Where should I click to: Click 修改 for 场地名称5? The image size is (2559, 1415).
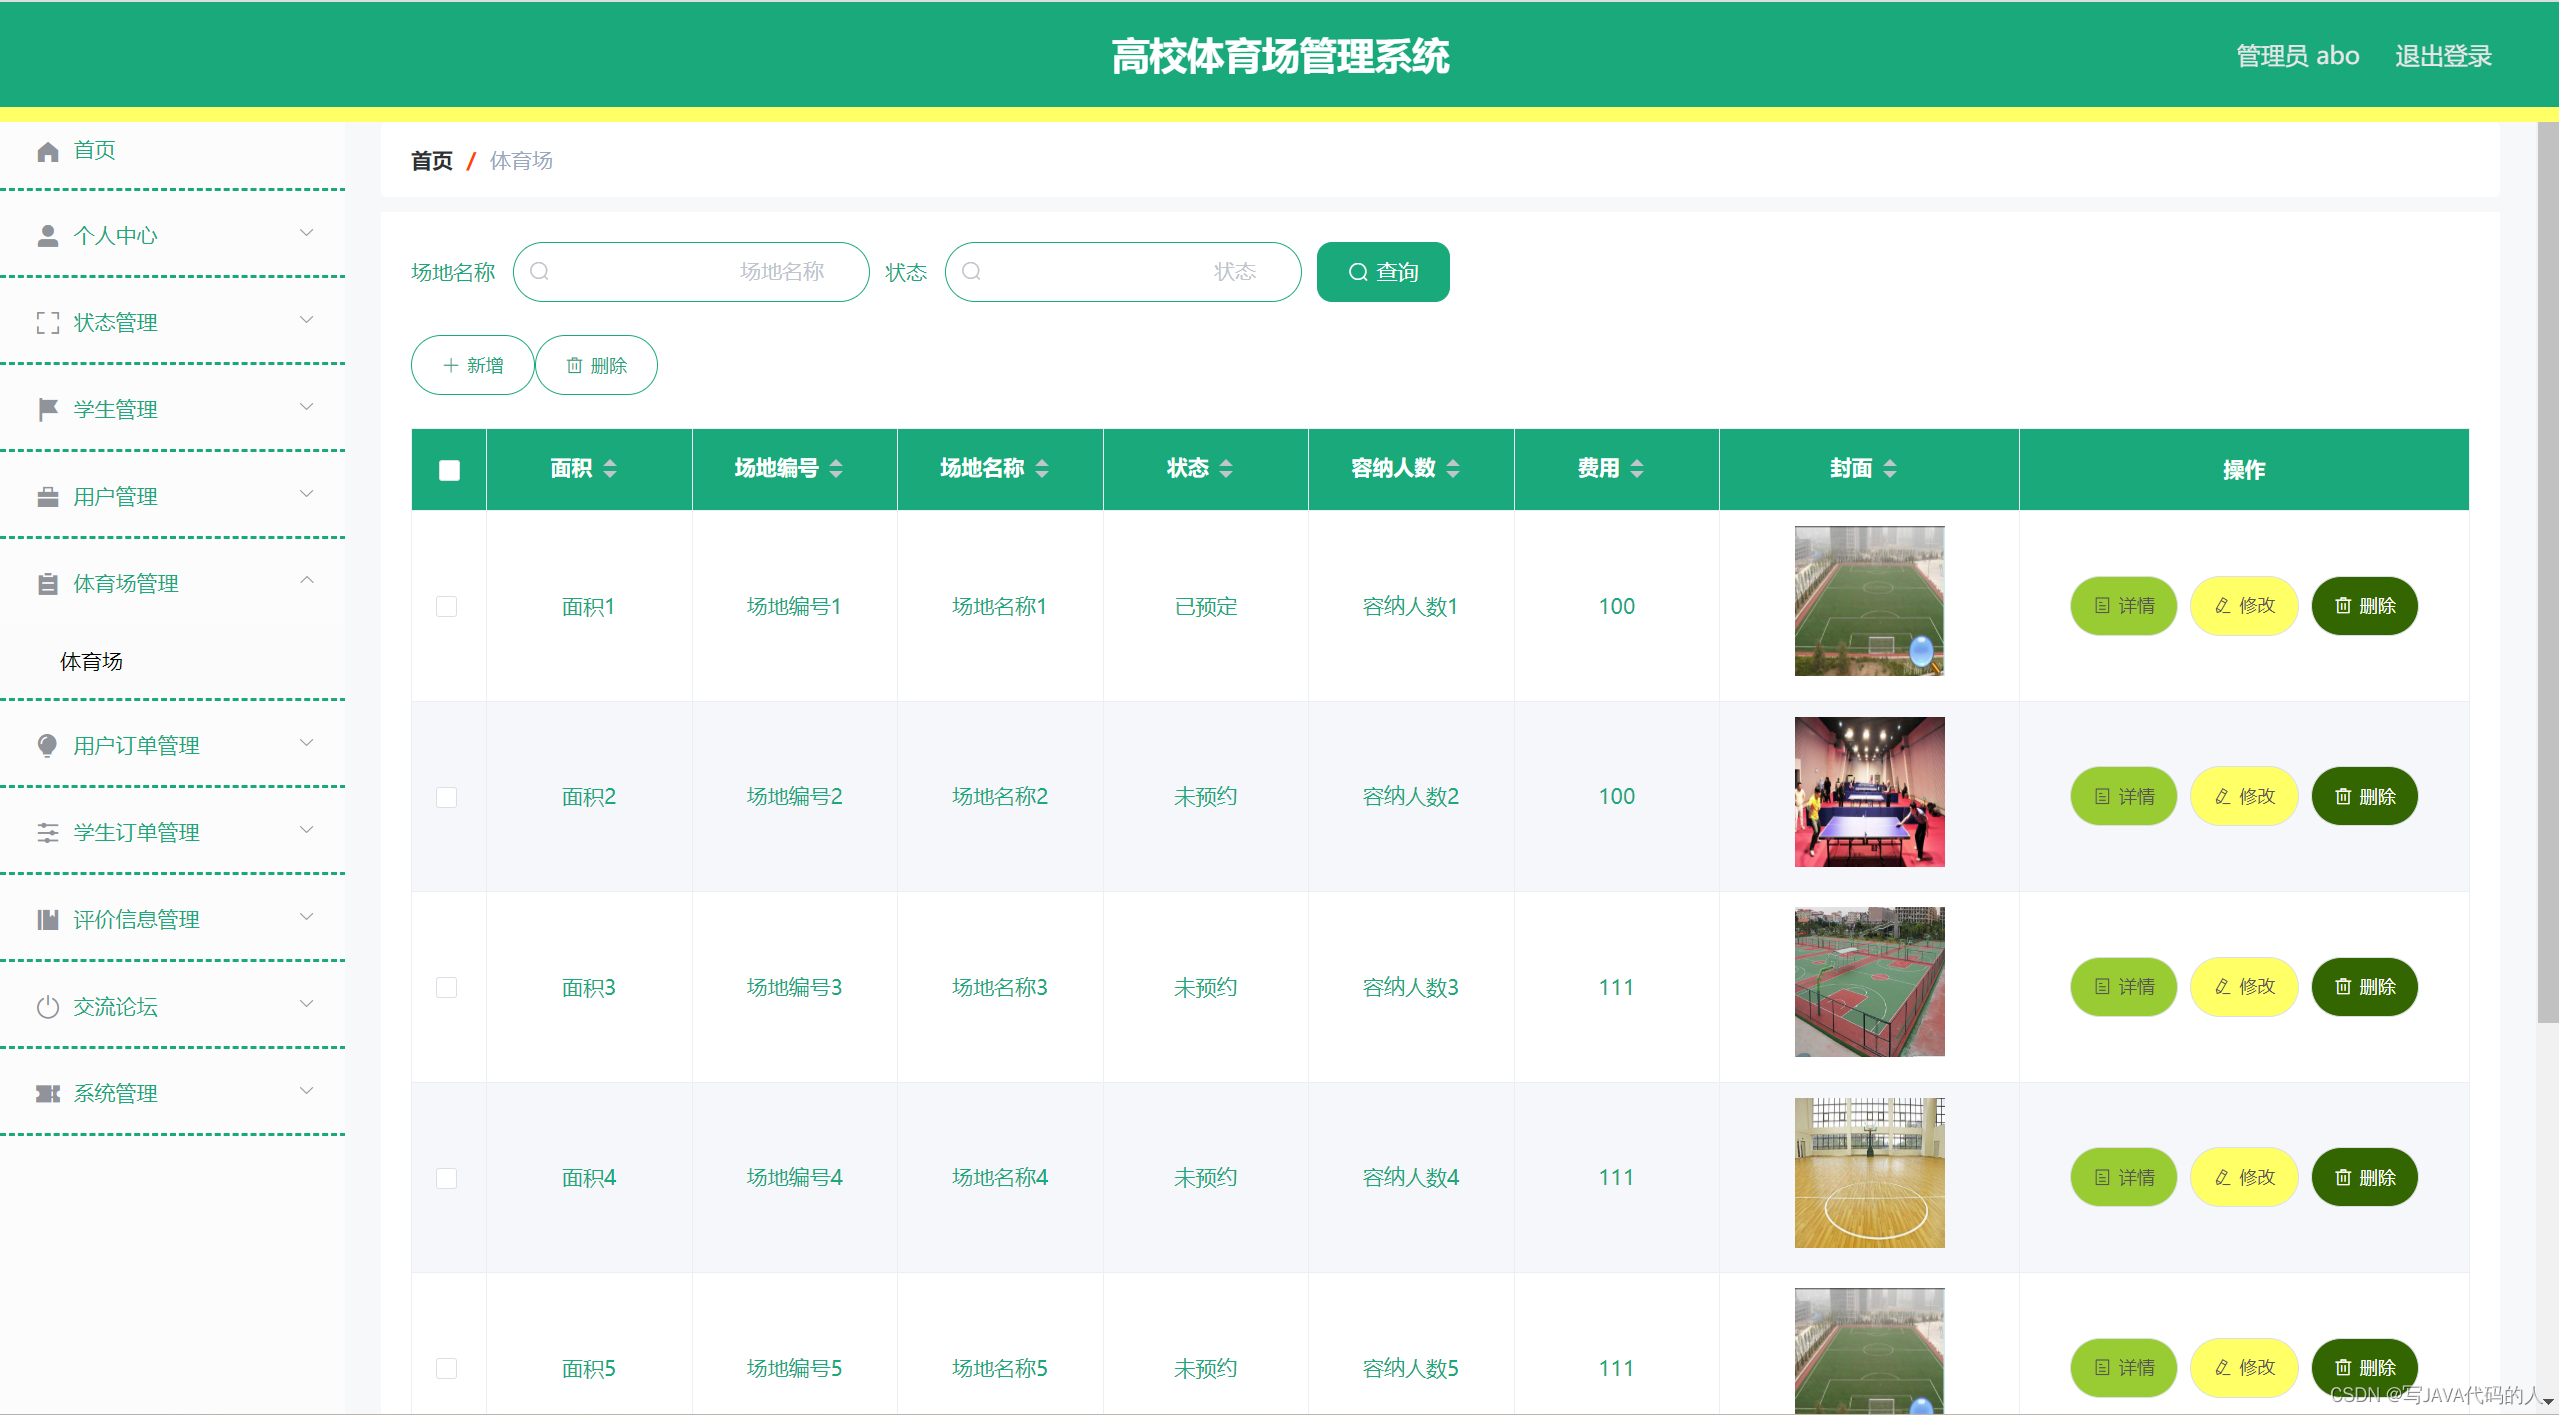pos(2245,1368)
